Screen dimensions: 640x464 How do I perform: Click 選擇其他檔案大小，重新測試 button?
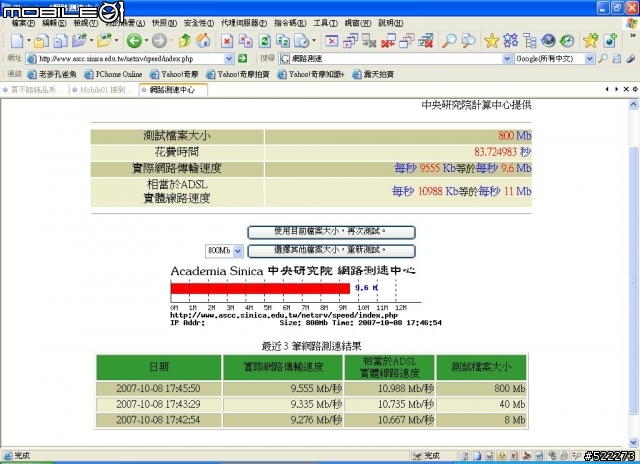pos(331,251)
